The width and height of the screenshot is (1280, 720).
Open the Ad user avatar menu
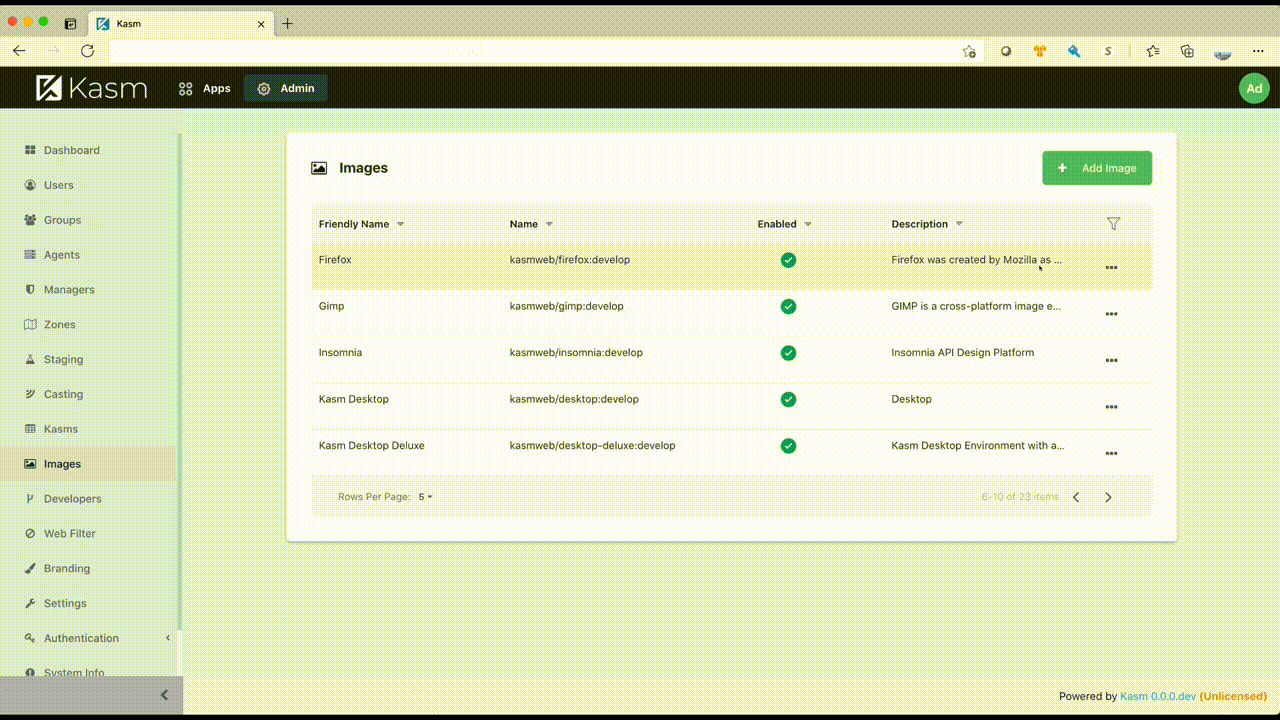click(1254, 88)
